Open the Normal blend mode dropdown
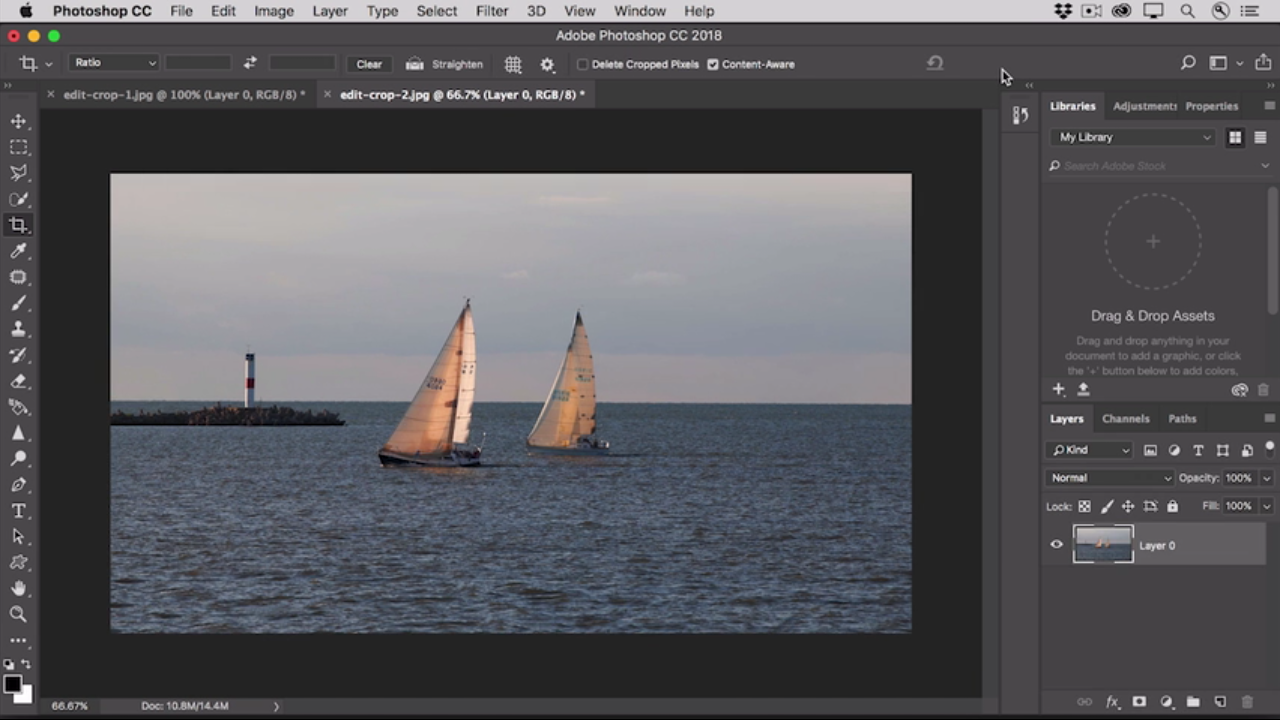Viewport: 1280px width, 720px height. [x=1110, y=478]
